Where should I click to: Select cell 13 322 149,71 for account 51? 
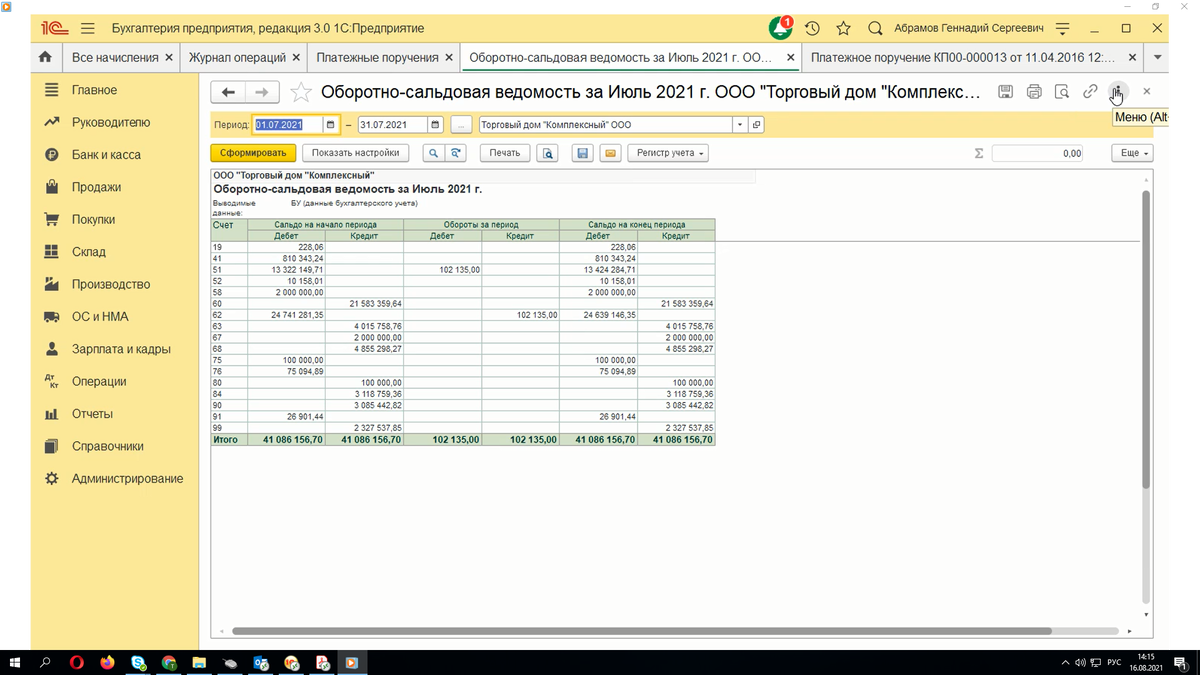point(285,270)
